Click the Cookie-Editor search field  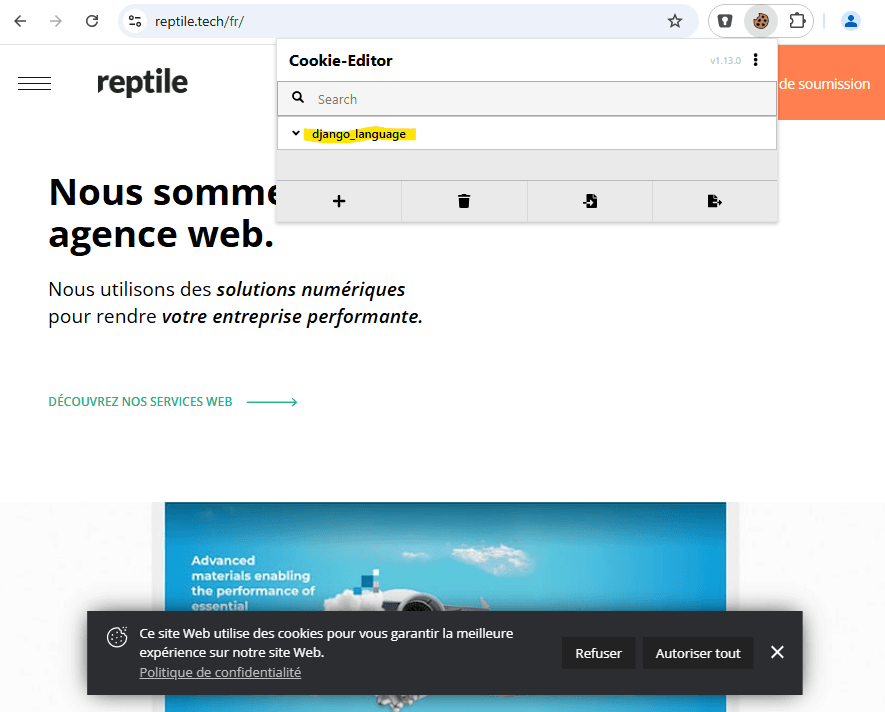click(x=450, y=98)
